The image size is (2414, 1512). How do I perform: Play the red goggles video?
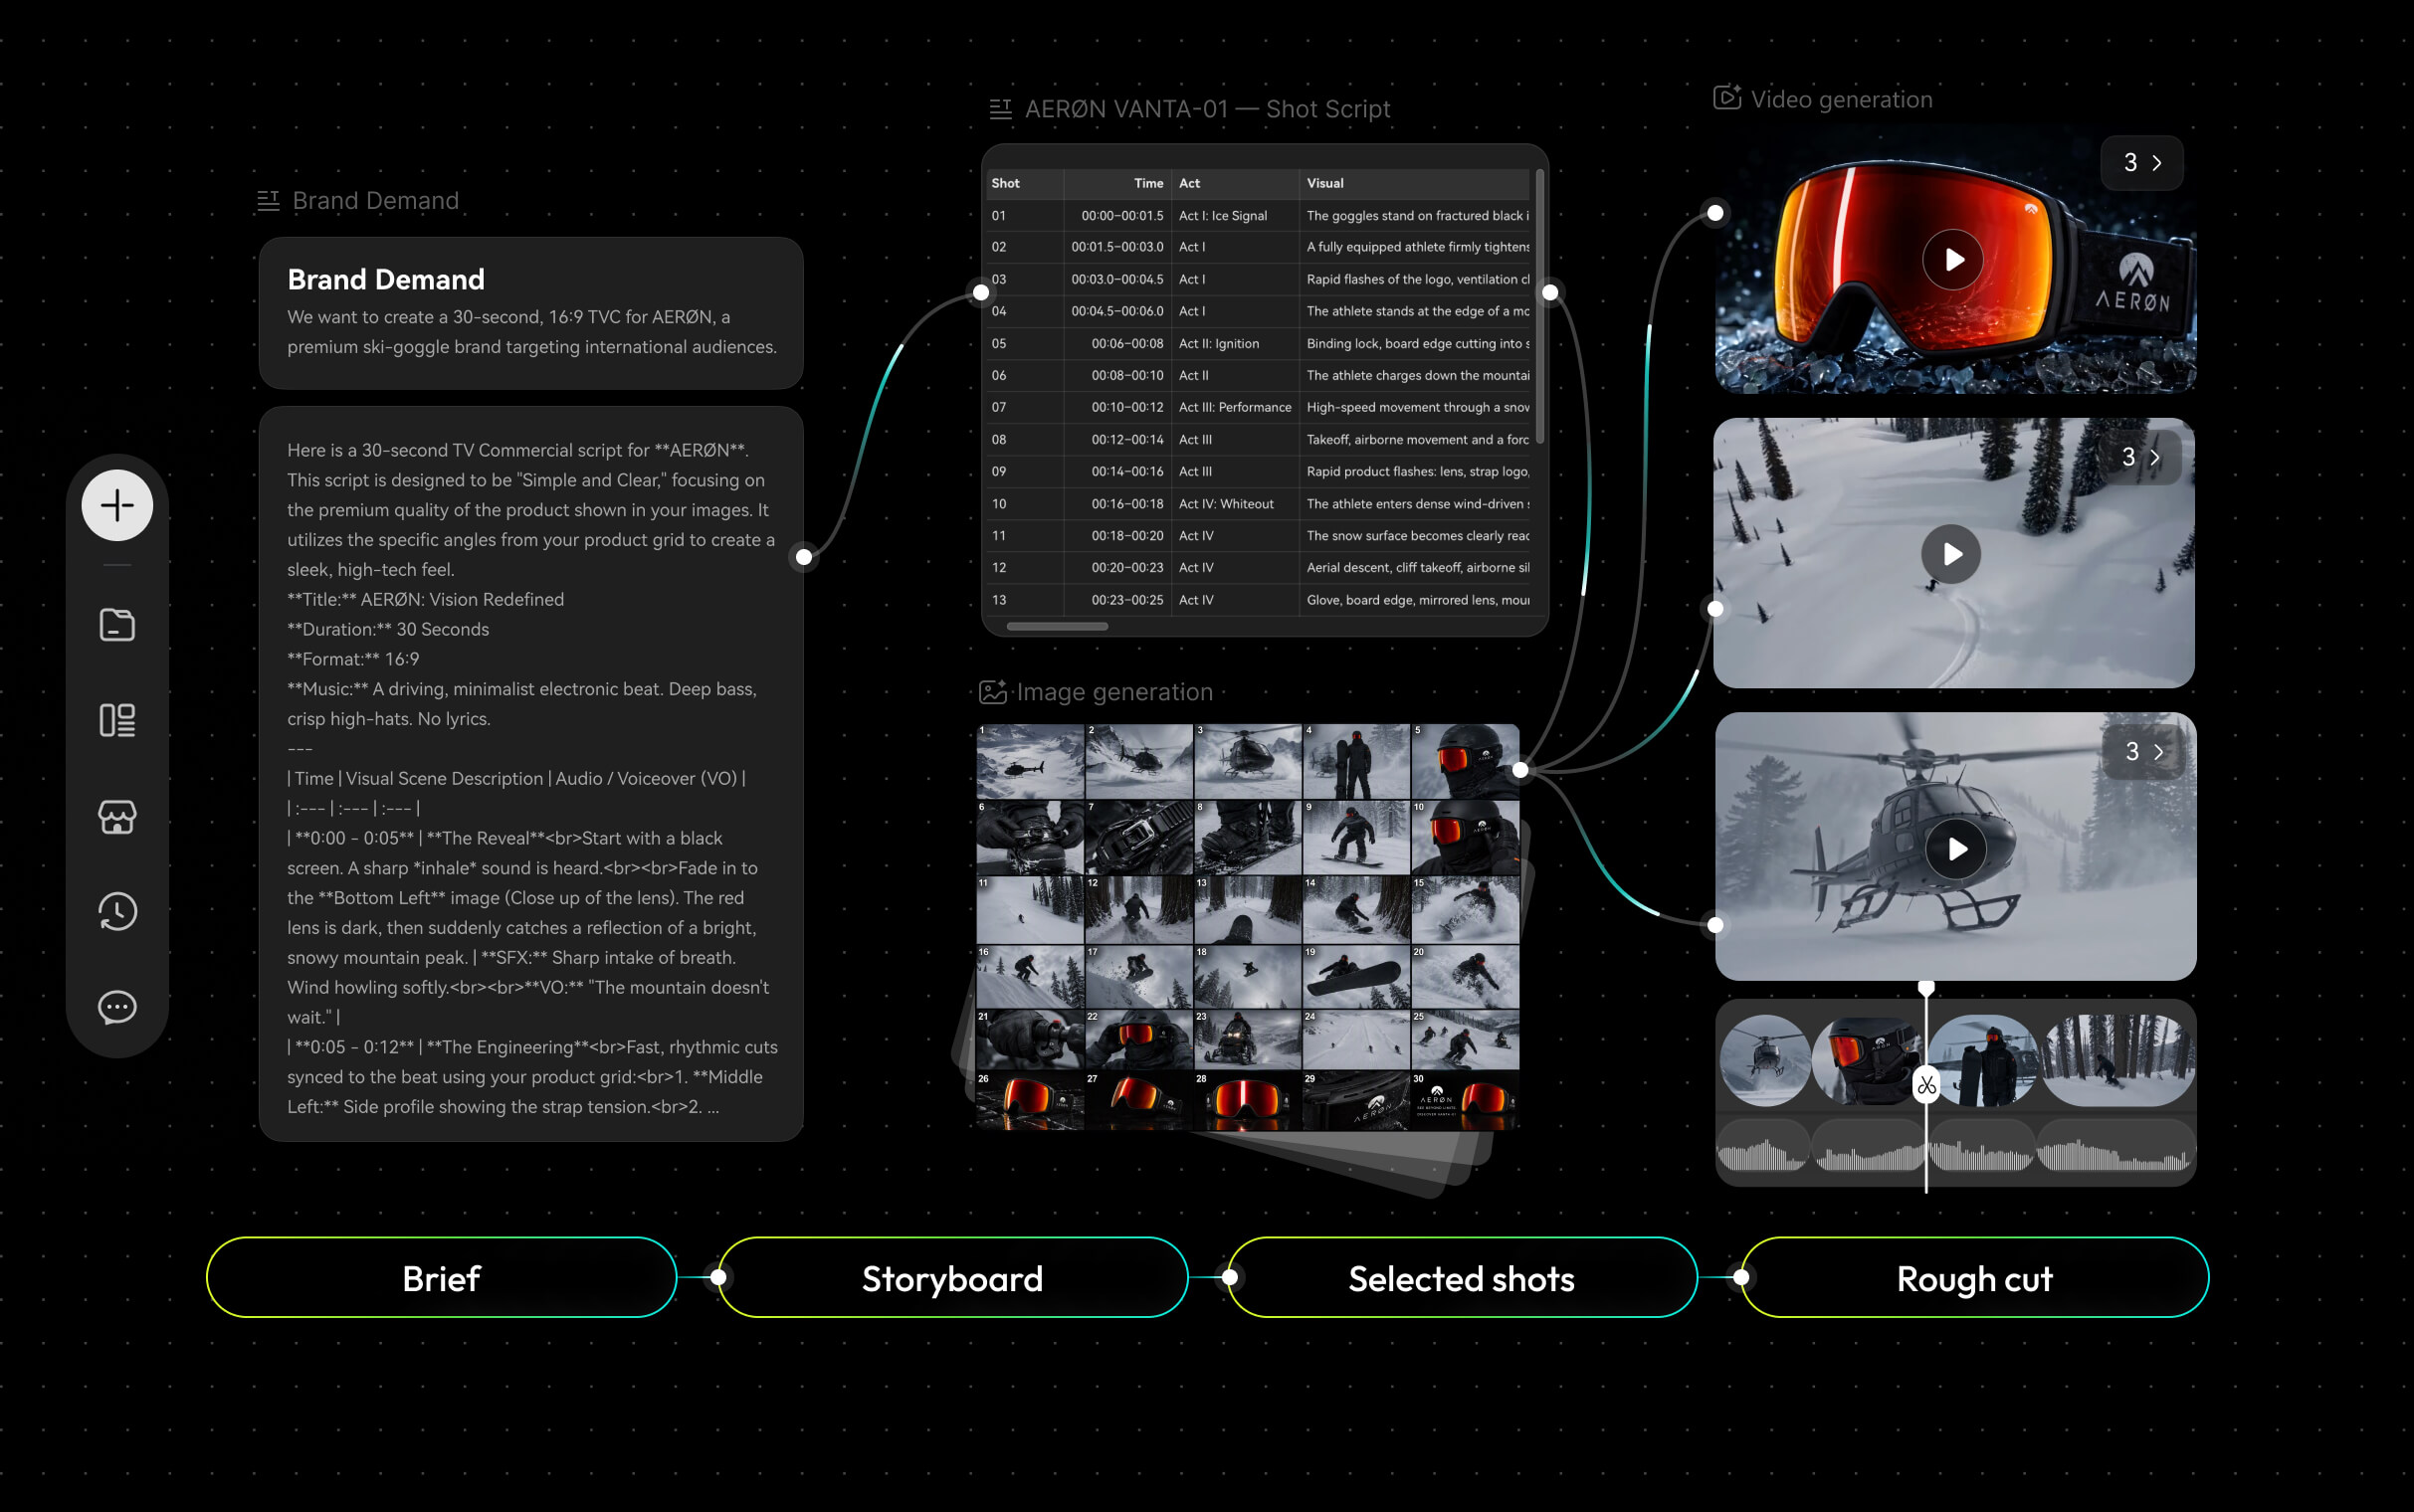click(1952, 260)
